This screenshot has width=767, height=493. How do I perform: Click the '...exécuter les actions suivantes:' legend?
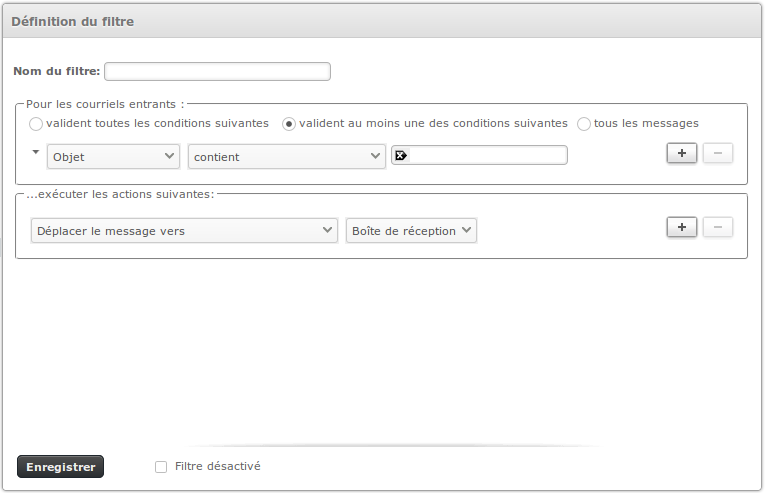[120, 193]
